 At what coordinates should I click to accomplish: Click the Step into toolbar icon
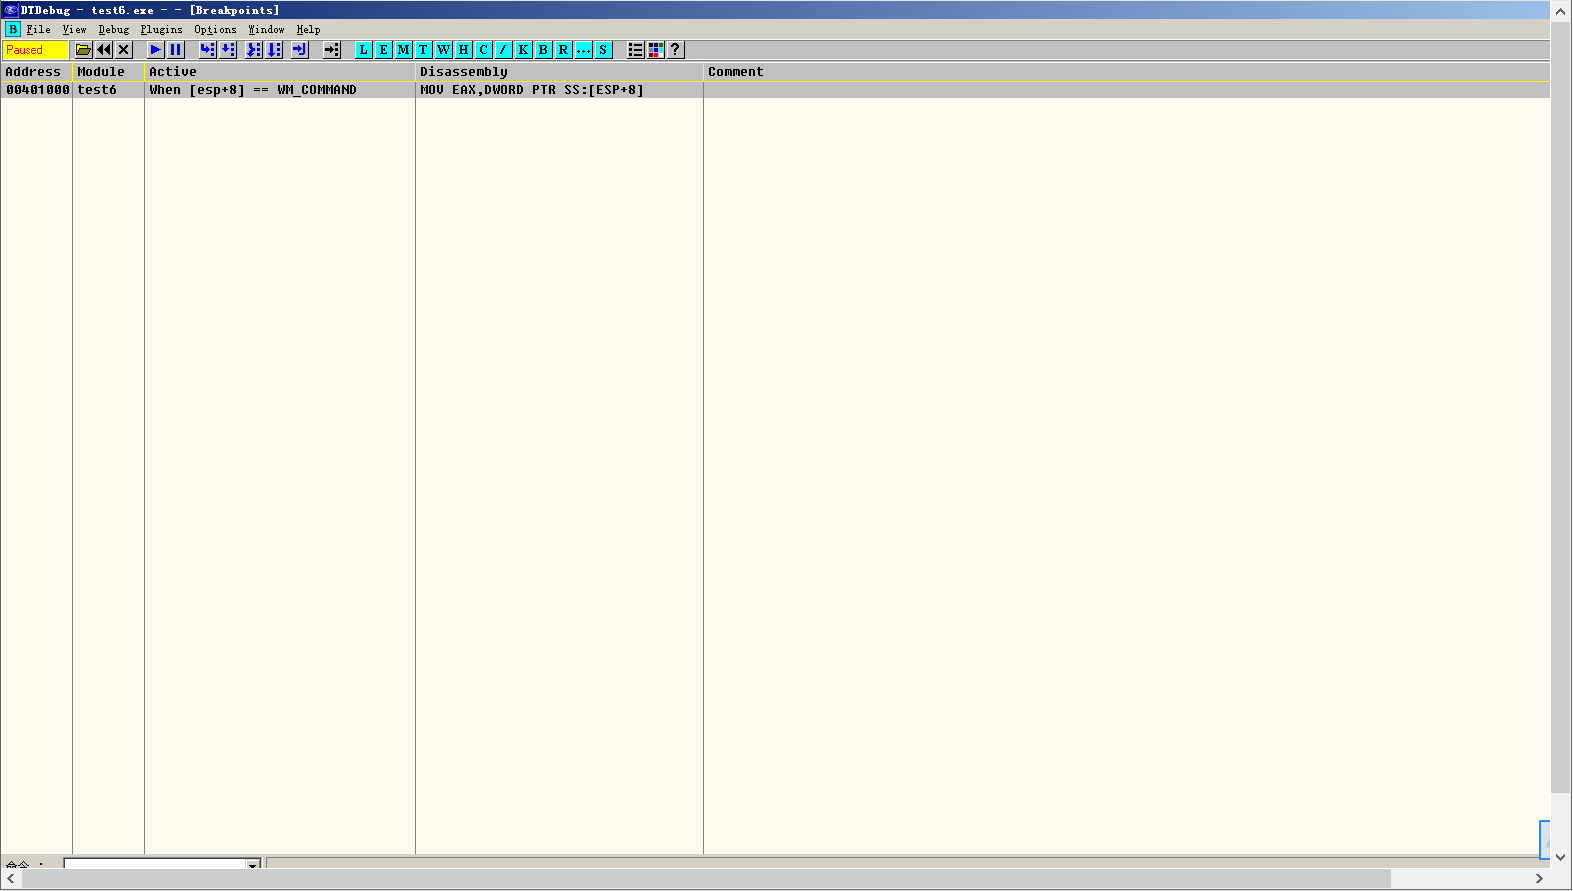click(208, 50)
